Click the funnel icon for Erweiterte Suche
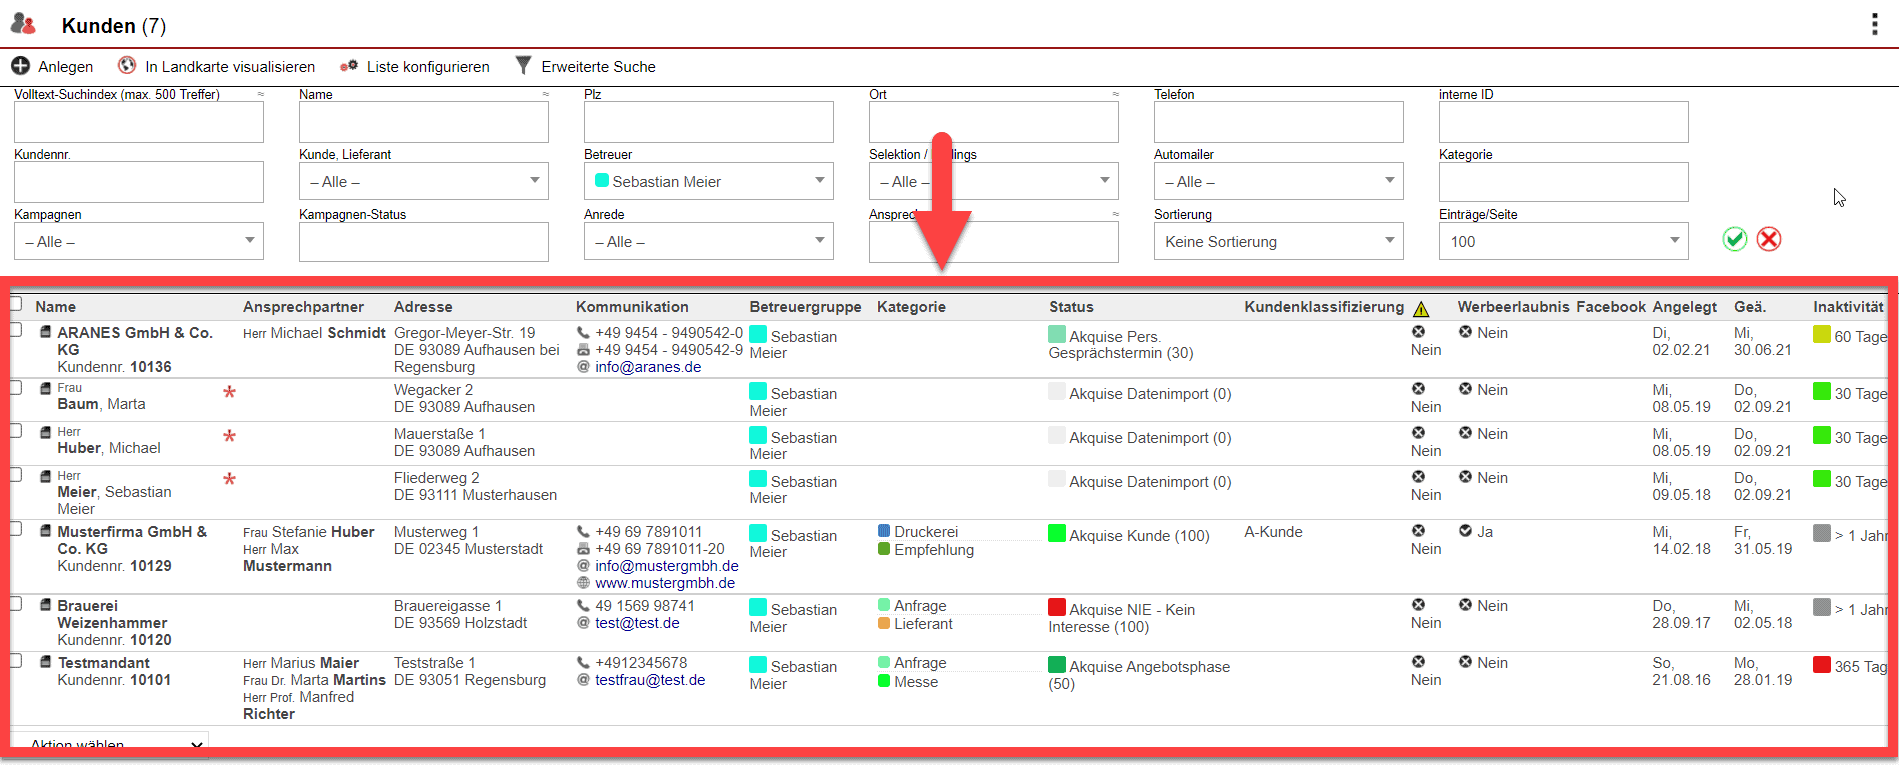This screenshot has width=1899, height=768. tap(523, 66)
